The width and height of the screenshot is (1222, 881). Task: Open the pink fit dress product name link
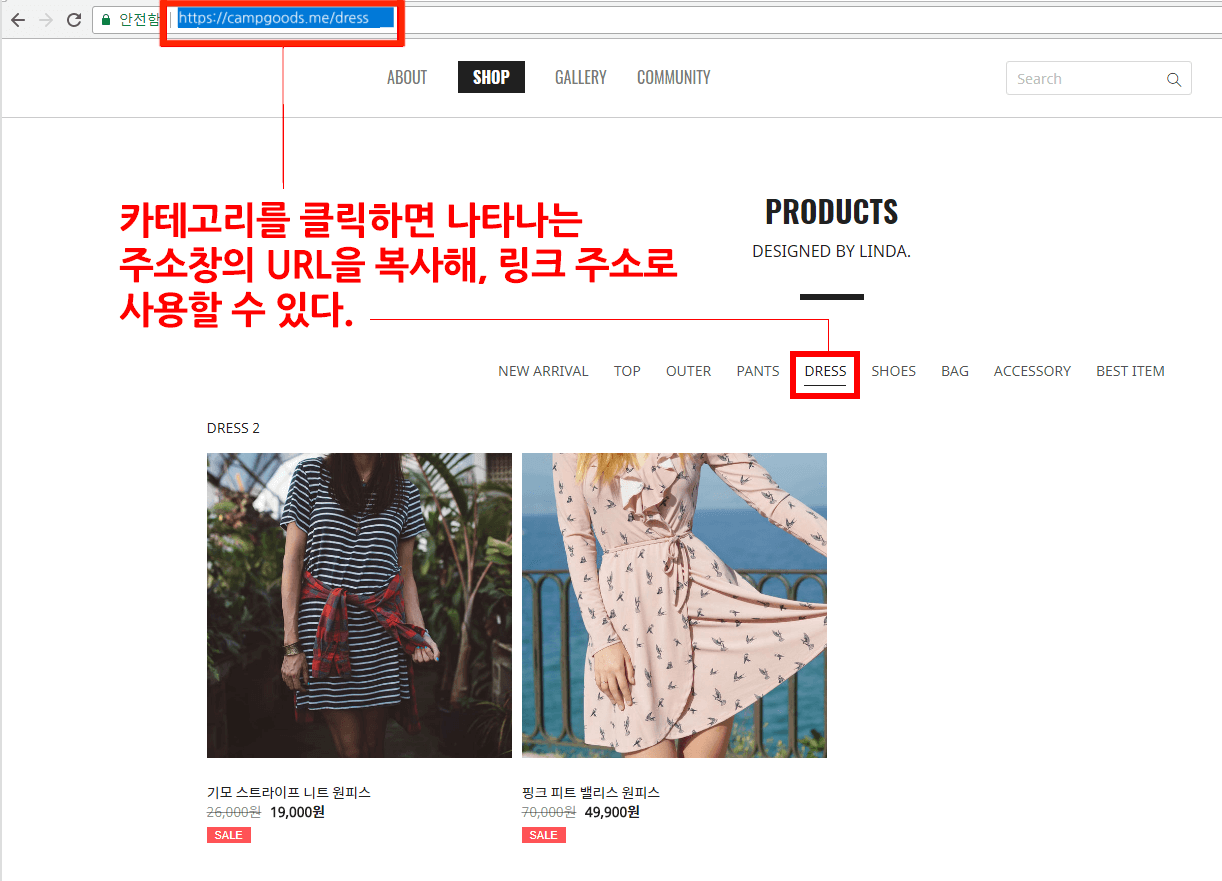tap(591, 792)
